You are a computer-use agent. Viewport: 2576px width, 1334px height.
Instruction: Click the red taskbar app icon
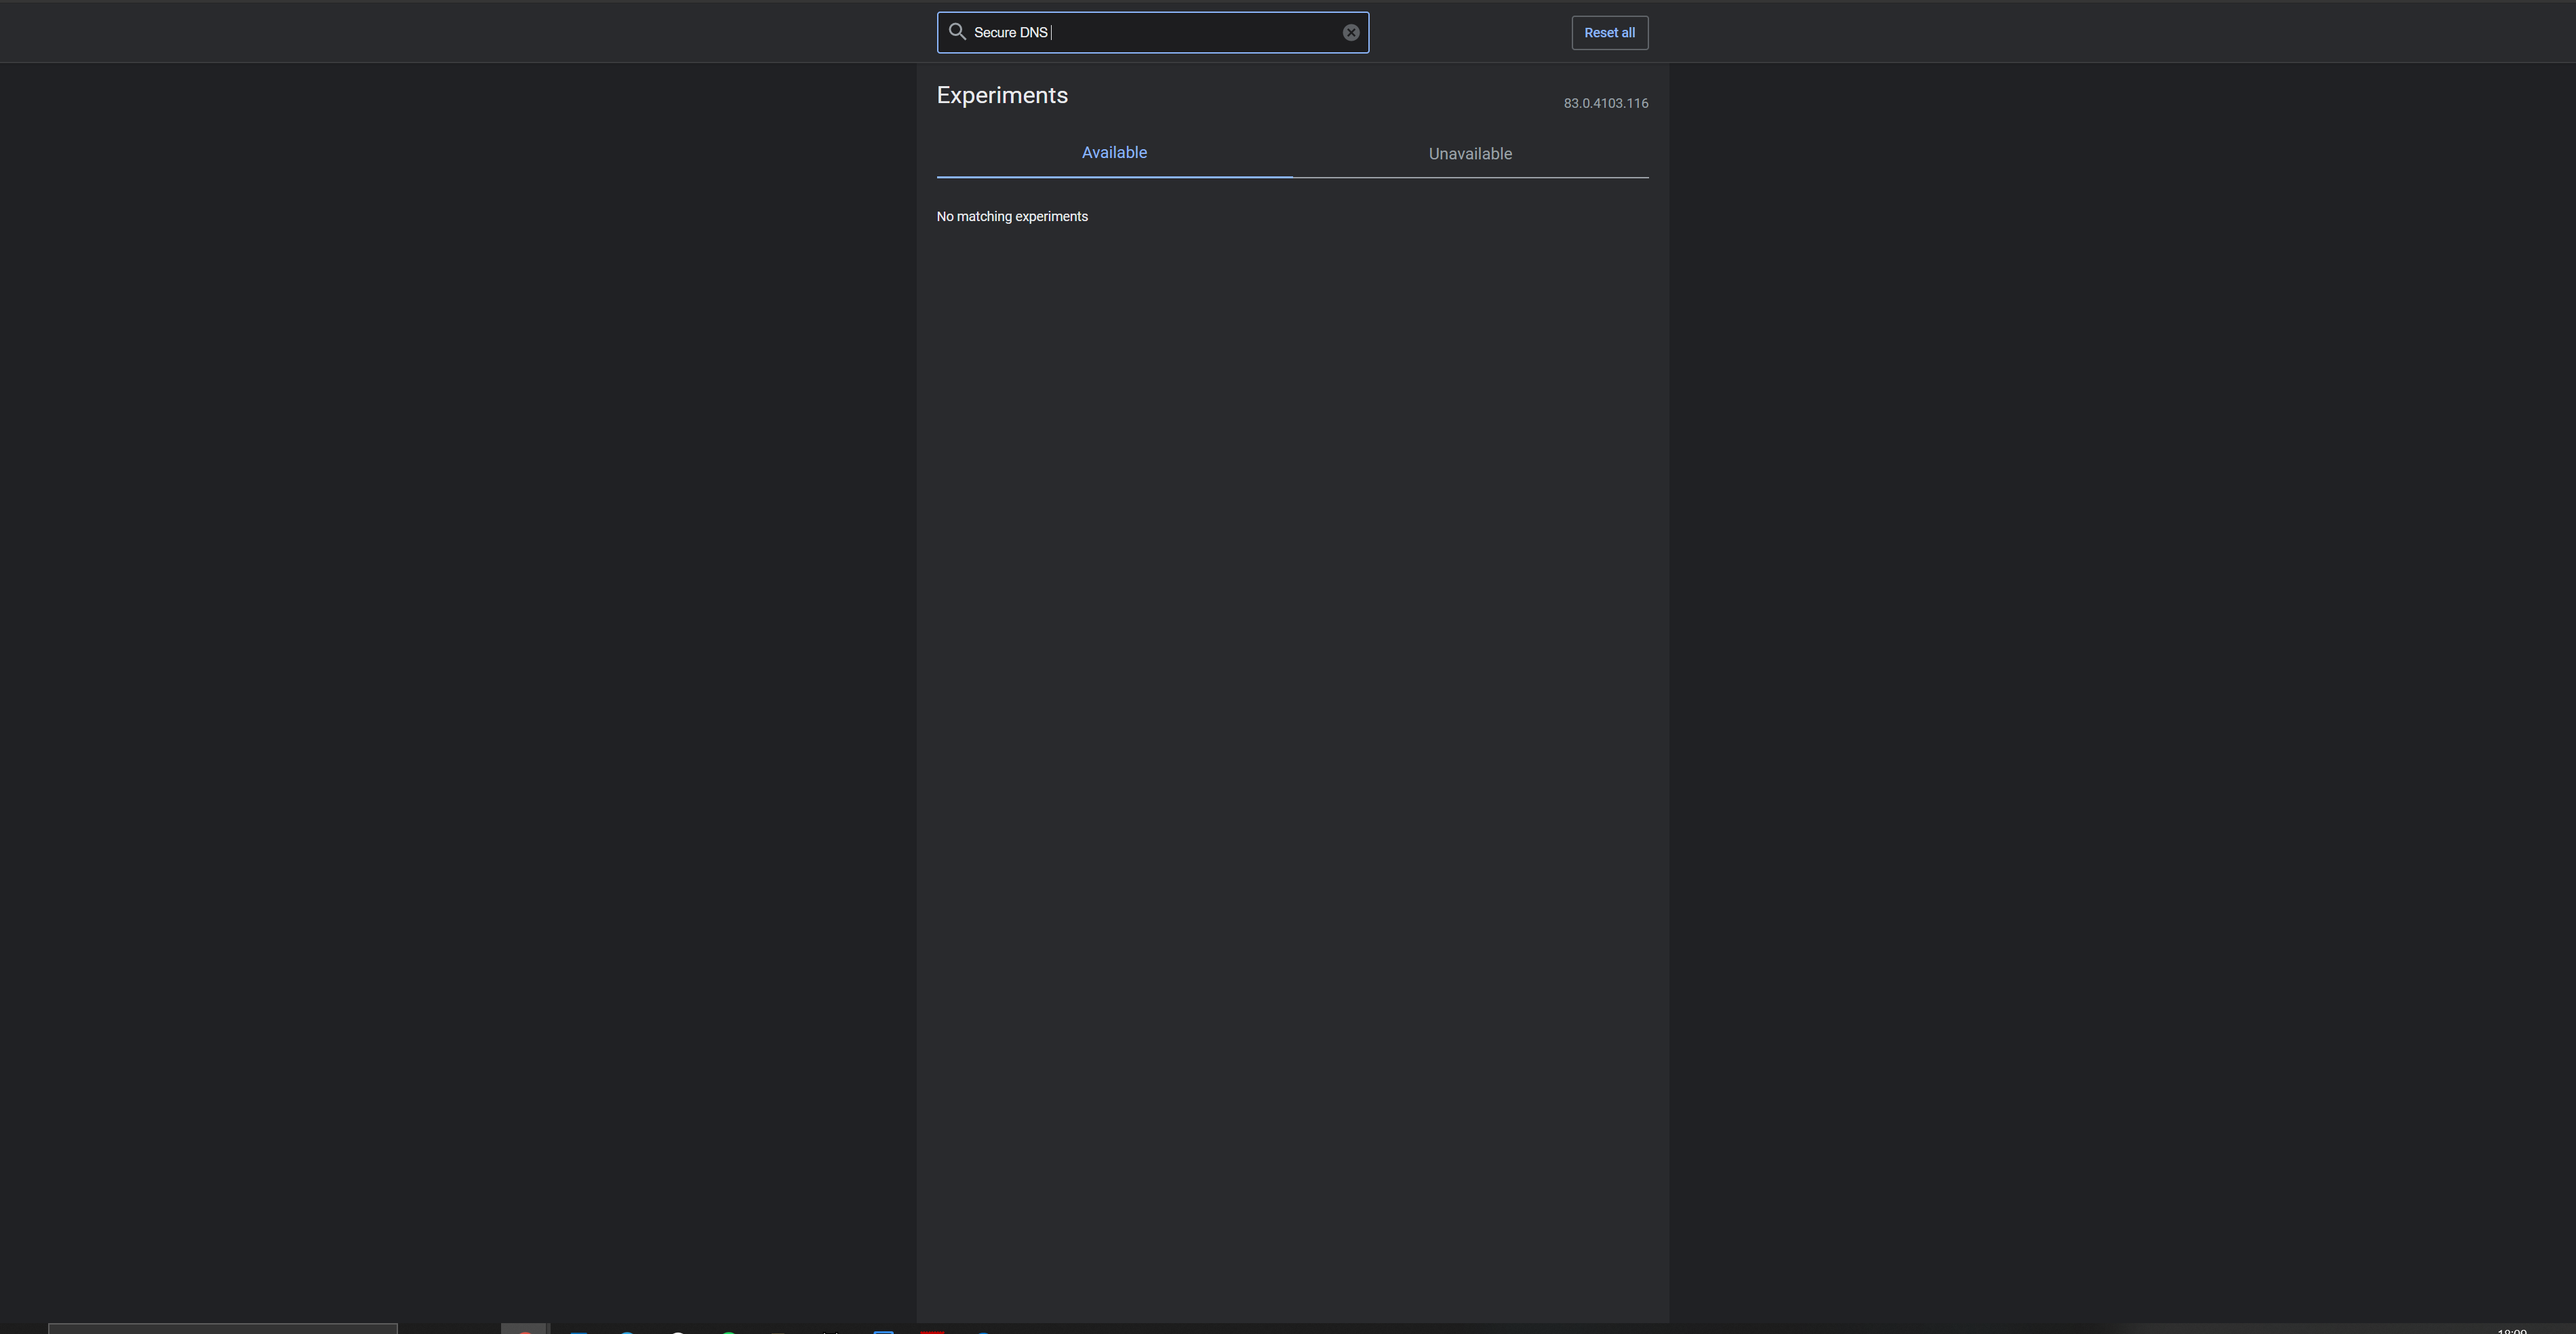pyautogui.click(x=932, y=1331)
